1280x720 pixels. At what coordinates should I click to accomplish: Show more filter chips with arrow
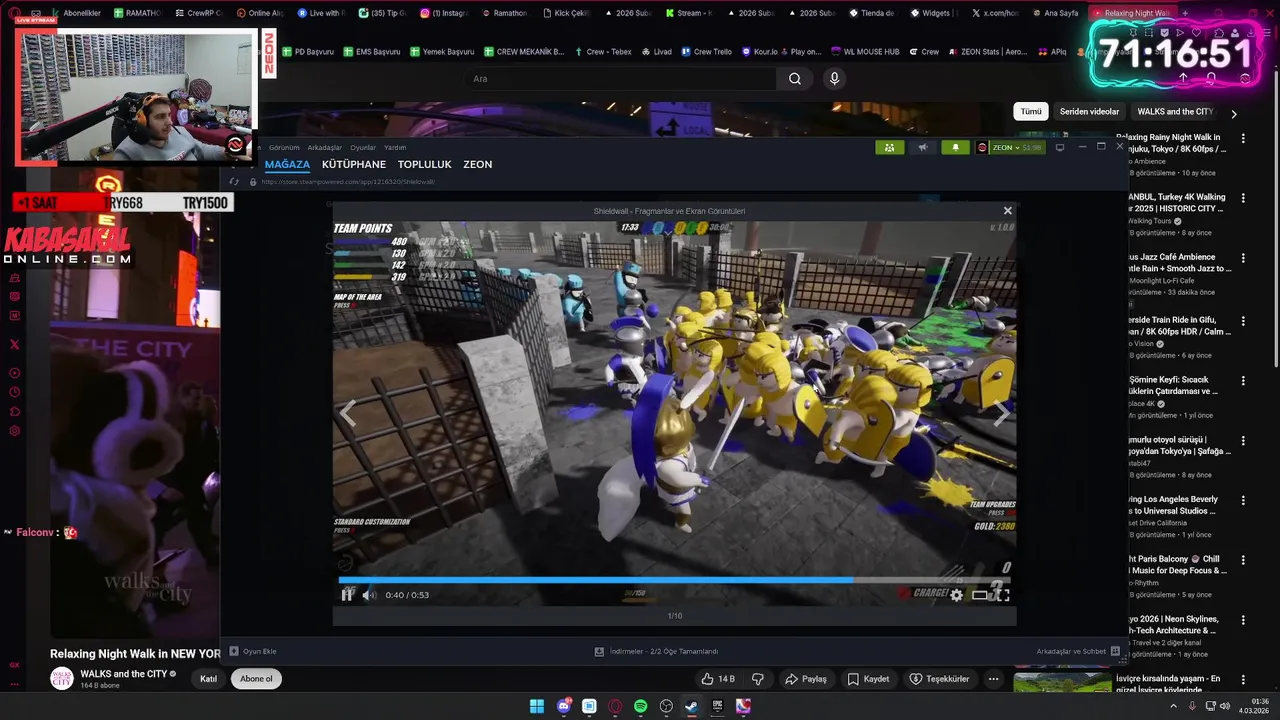pyautogui.click(x=1234, y=113)
